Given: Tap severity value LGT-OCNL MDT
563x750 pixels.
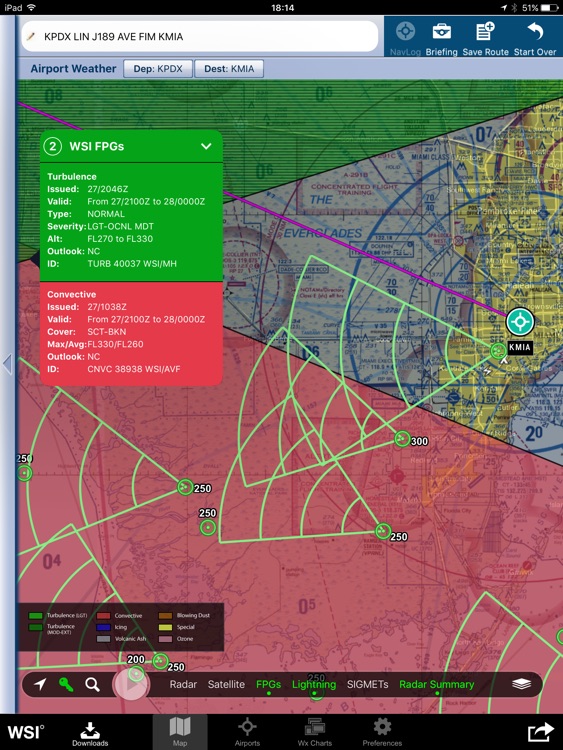Looking at the screenshot, I should pos(121,226).
